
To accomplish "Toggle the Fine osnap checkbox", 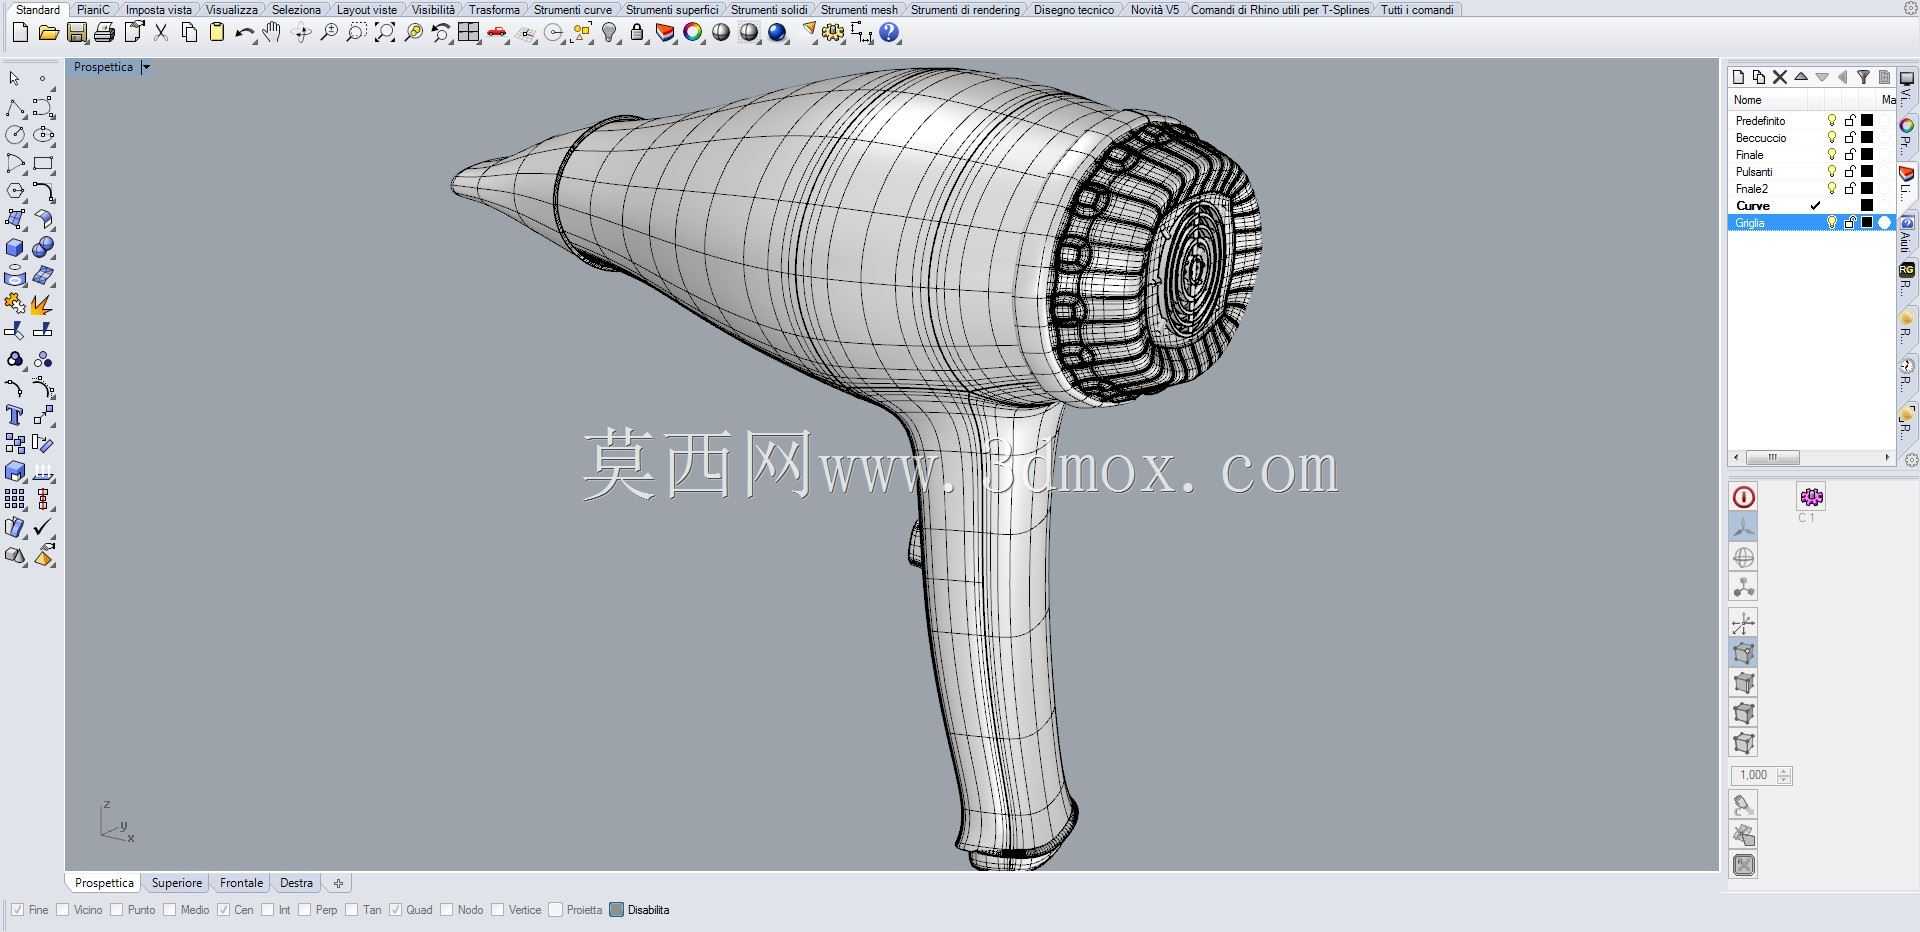I will (x=18, y=910).
